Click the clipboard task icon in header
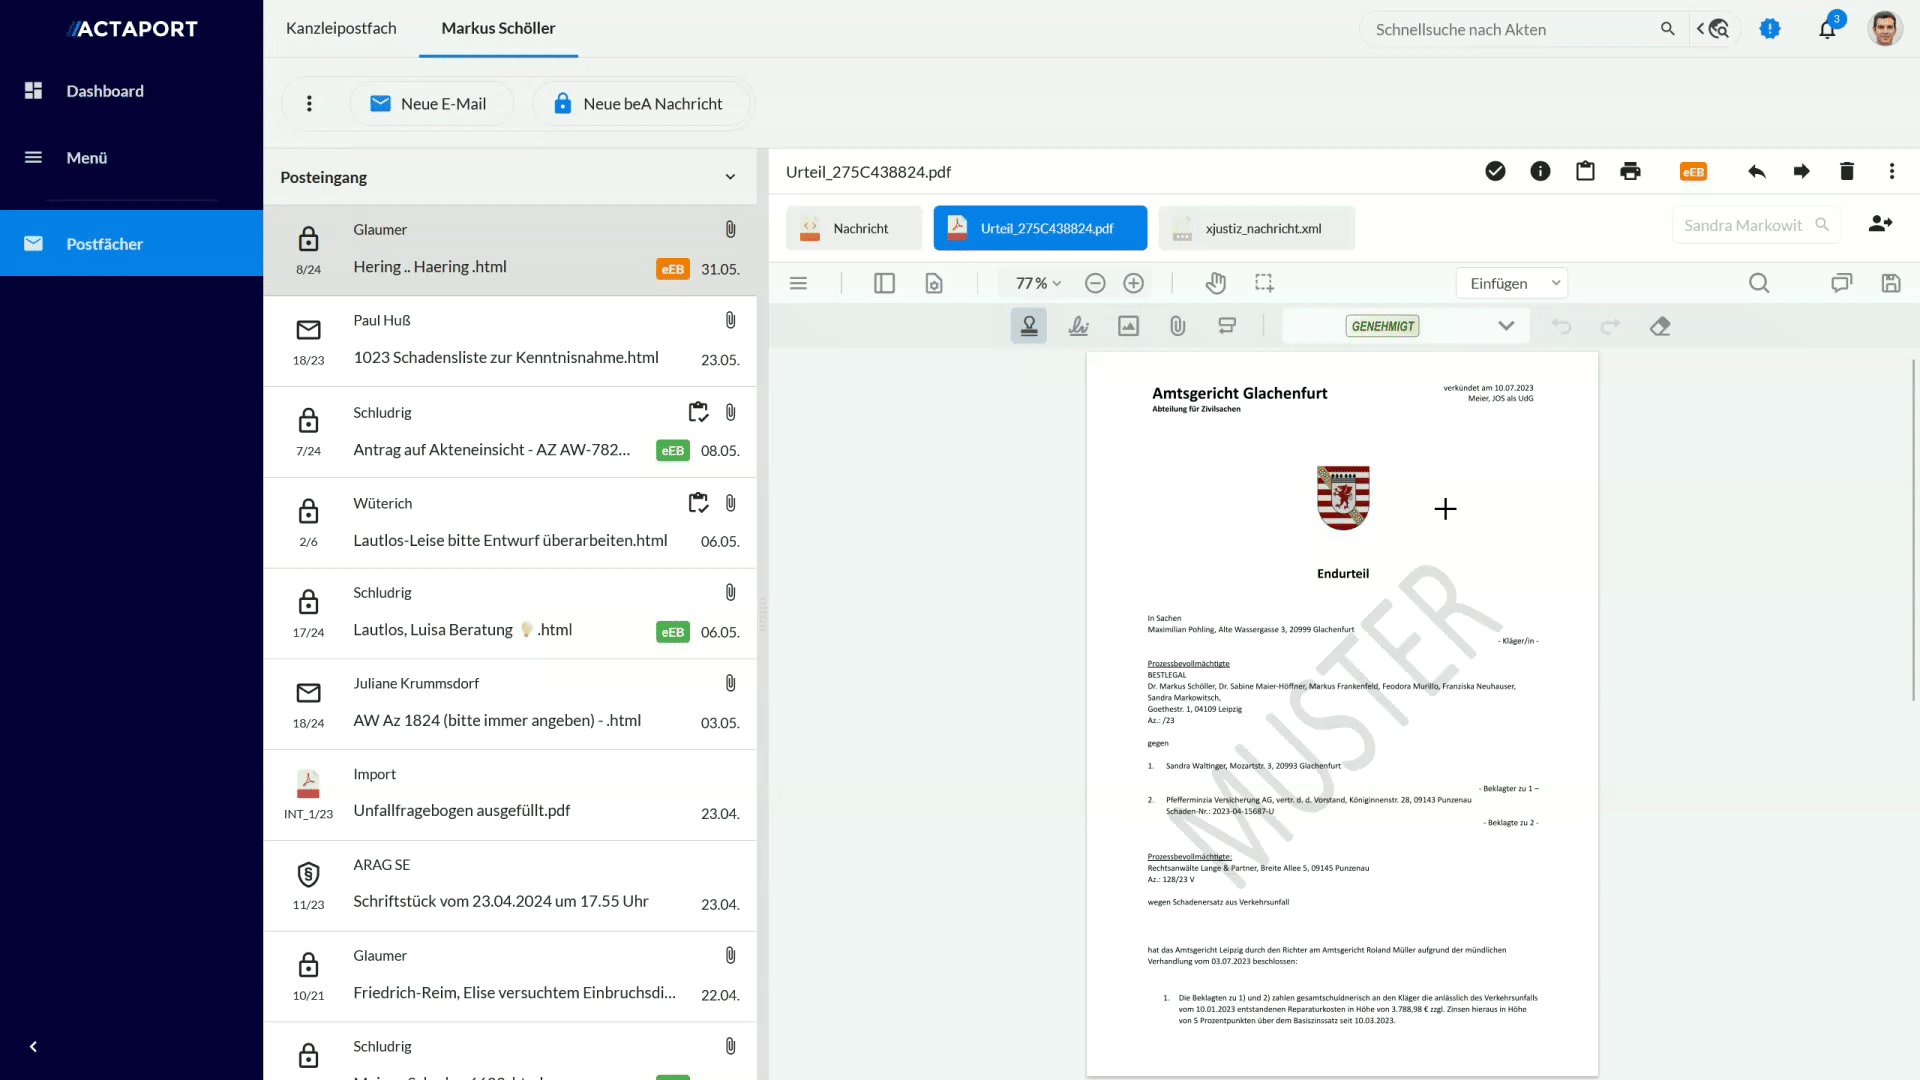The height and width of the screenshot is (1080, 1920). [x=1585, y=172]
